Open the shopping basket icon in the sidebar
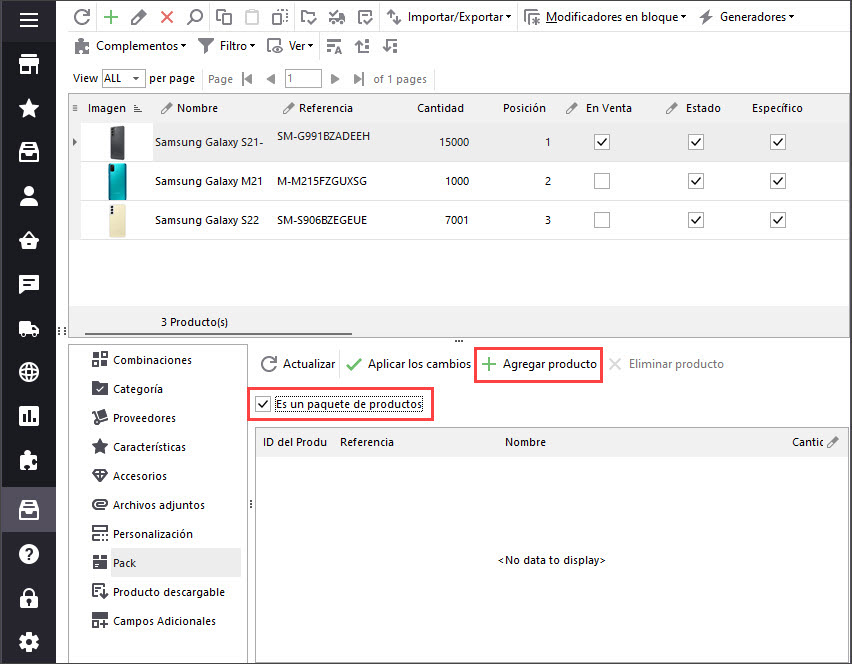This screenshot has height=664, width=852. click(29, 240)
